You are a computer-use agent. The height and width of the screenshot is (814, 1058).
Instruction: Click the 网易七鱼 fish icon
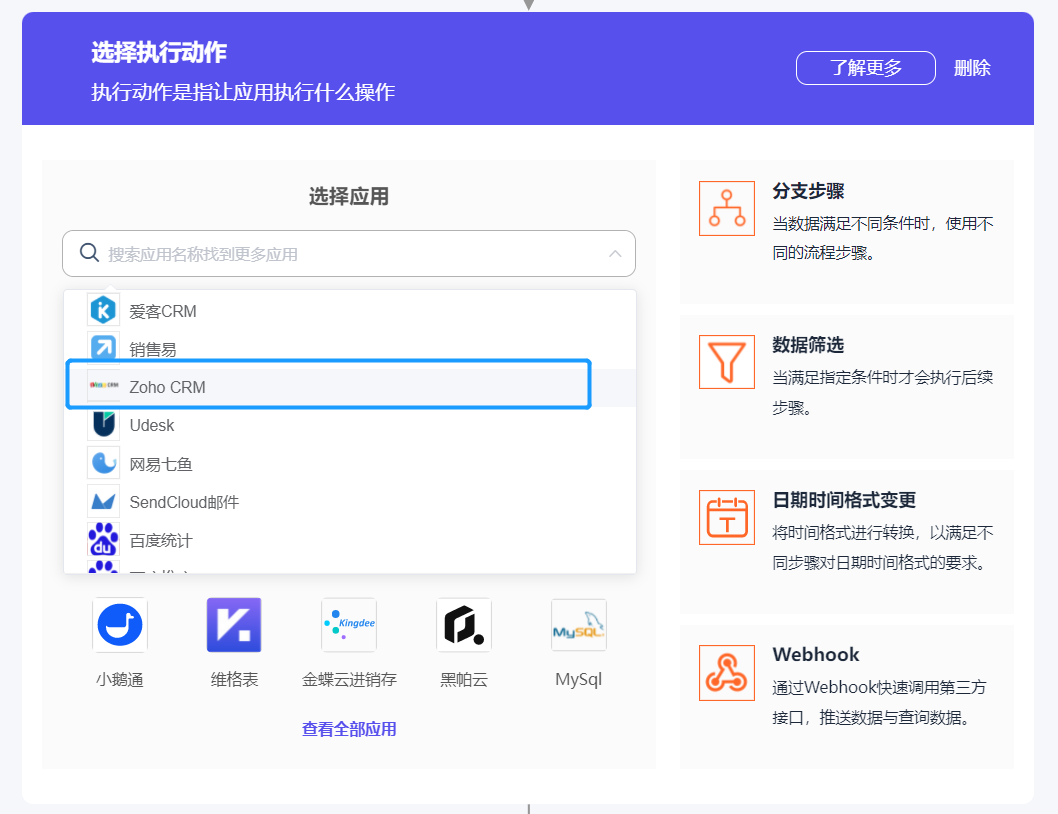(103, 462)
